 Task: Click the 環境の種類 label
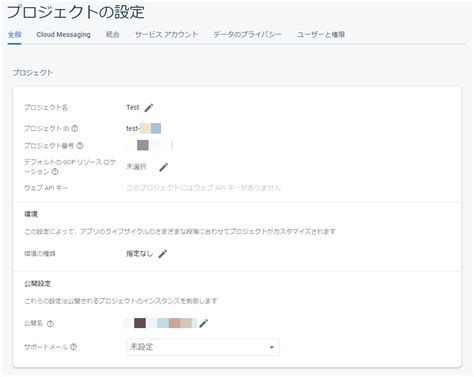click(x=40, y=254)
